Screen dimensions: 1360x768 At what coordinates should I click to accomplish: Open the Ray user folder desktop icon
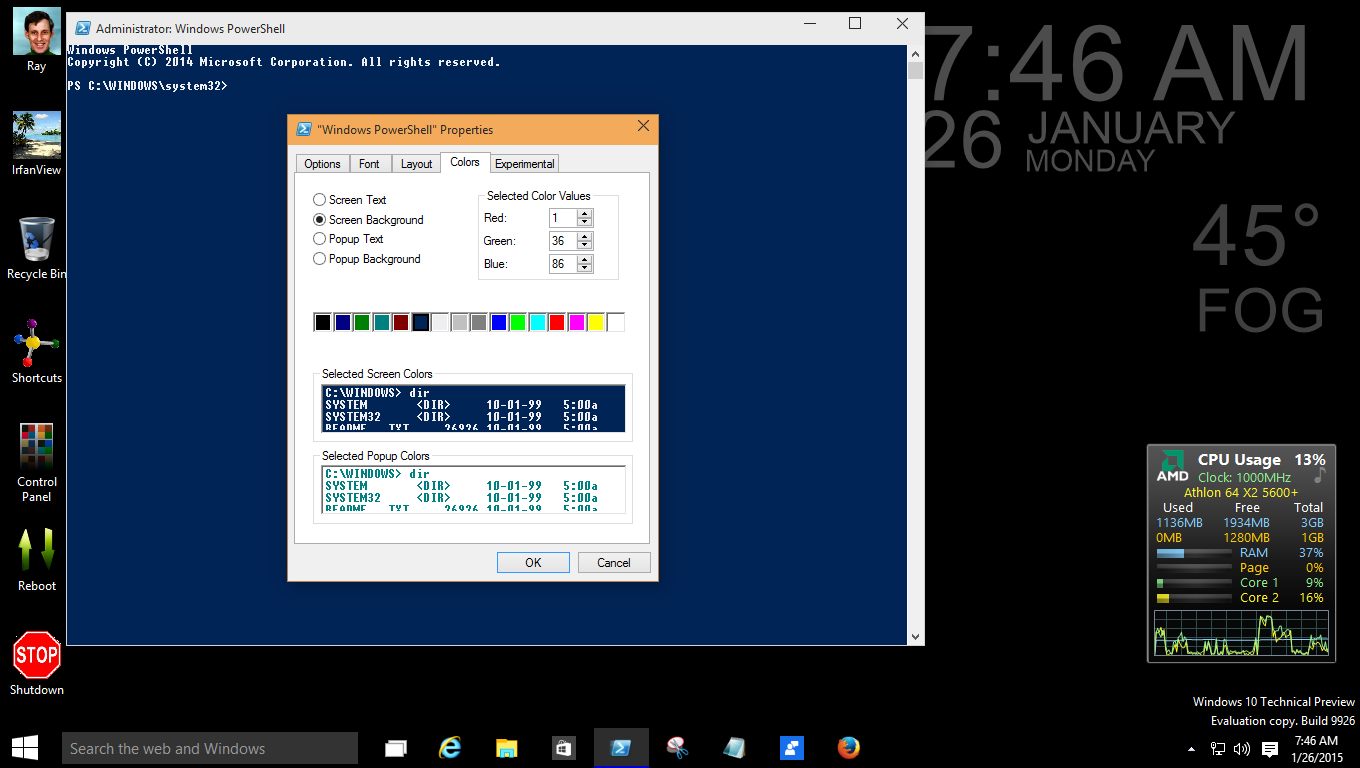36,38
